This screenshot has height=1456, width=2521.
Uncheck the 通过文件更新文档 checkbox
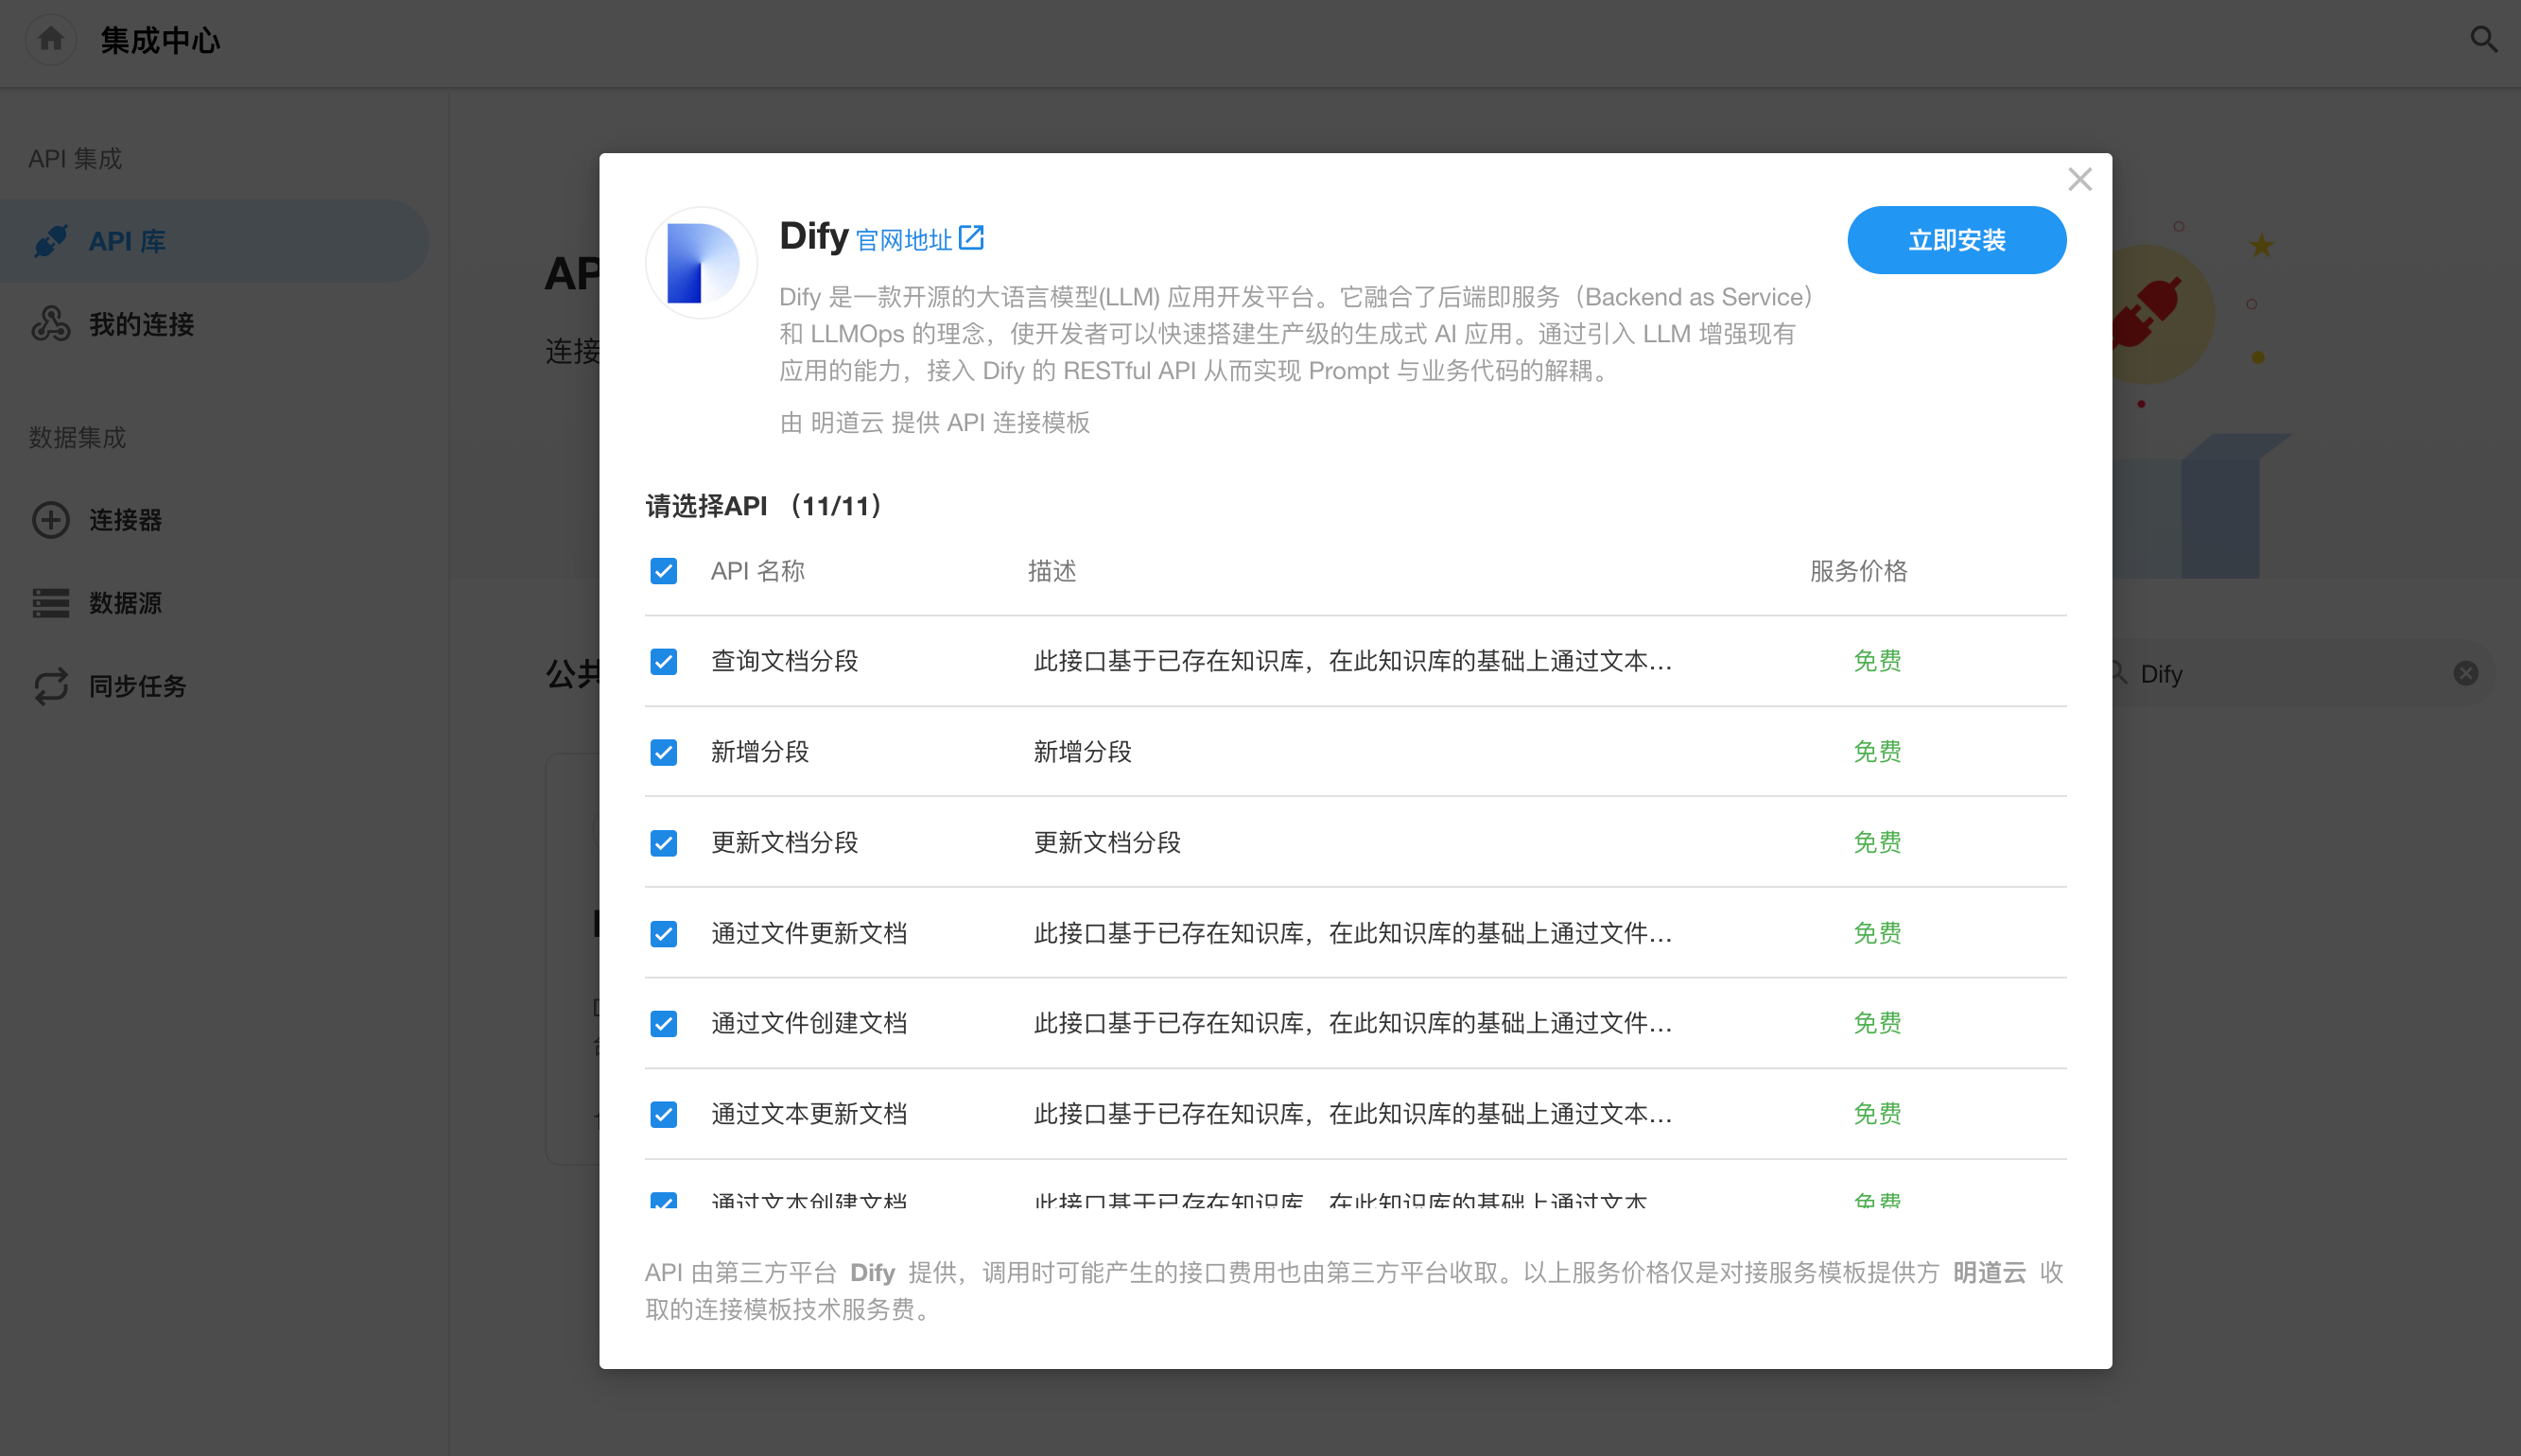664,933
